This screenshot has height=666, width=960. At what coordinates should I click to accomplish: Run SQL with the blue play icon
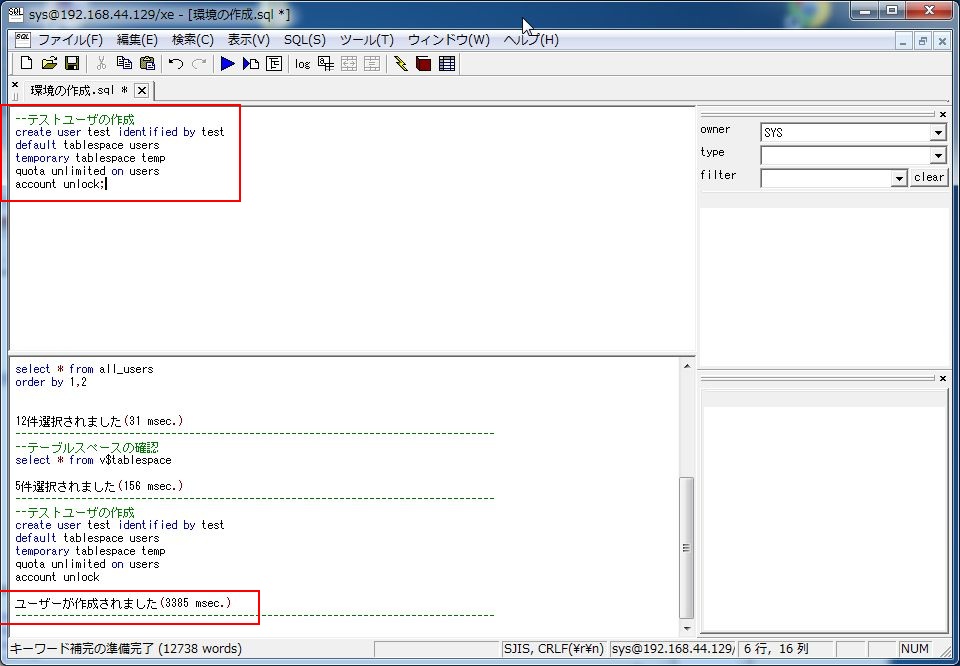tap(227, 63)
